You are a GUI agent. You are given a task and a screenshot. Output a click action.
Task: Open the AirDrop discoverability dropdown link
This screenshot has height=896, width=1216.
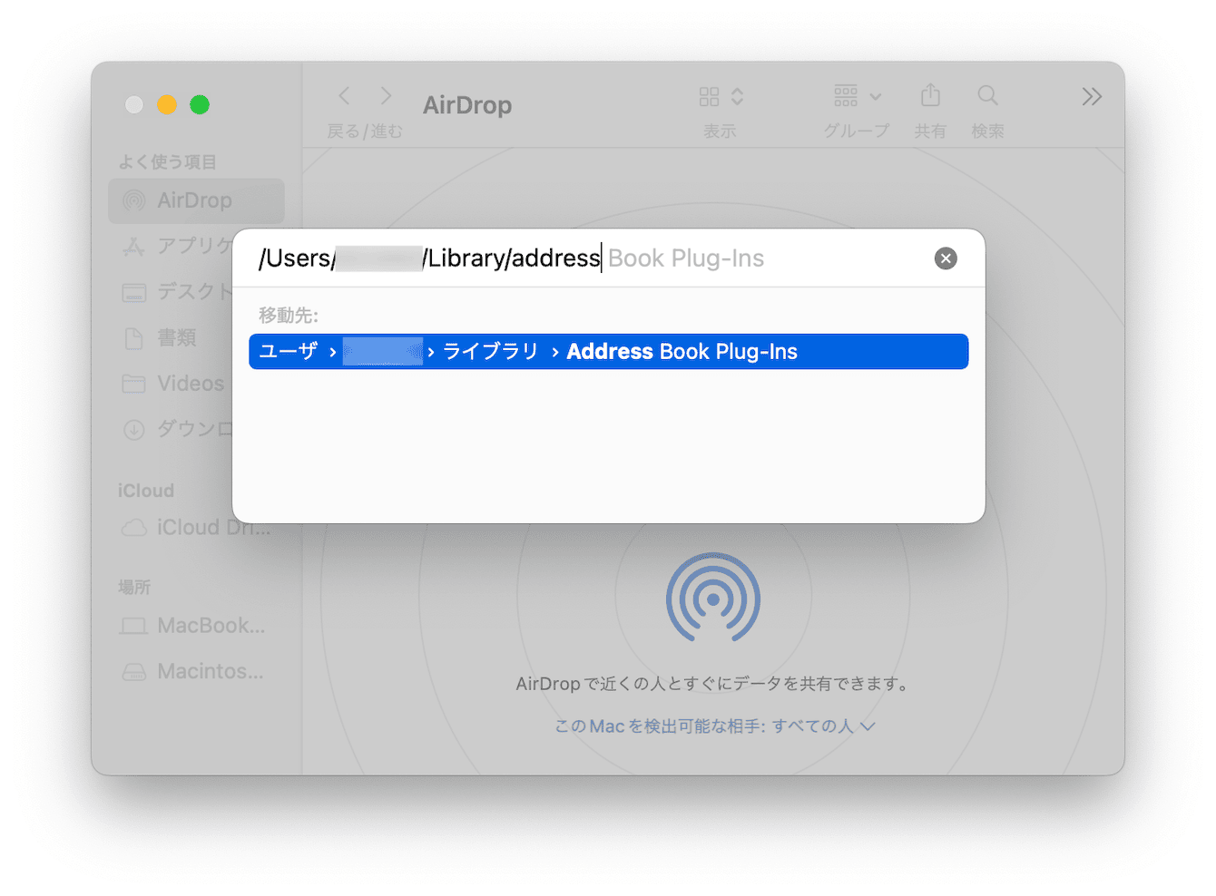[x=715, y=726]
